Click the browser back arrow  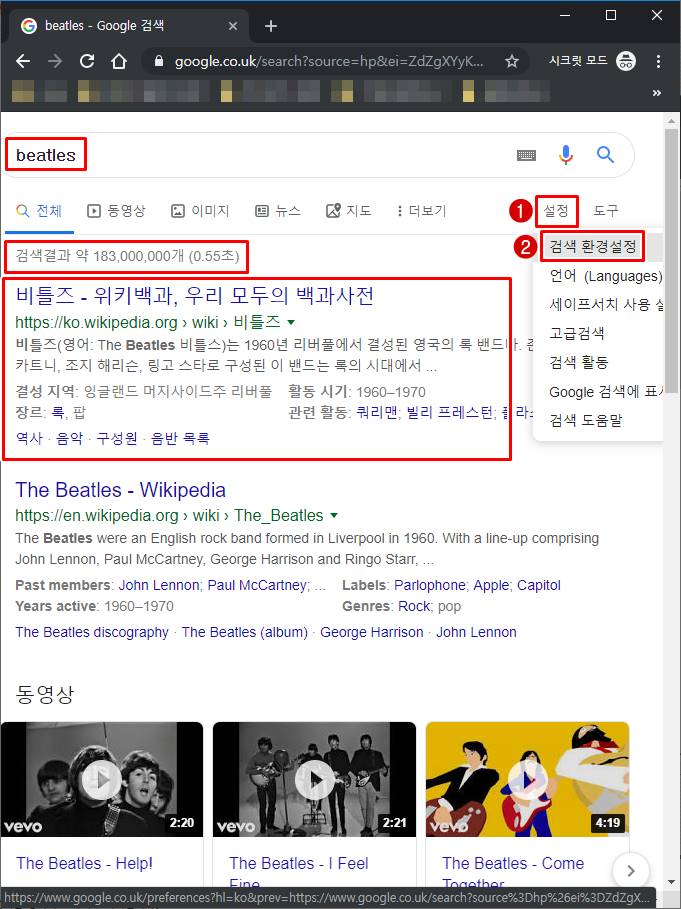tap(23, 61)
